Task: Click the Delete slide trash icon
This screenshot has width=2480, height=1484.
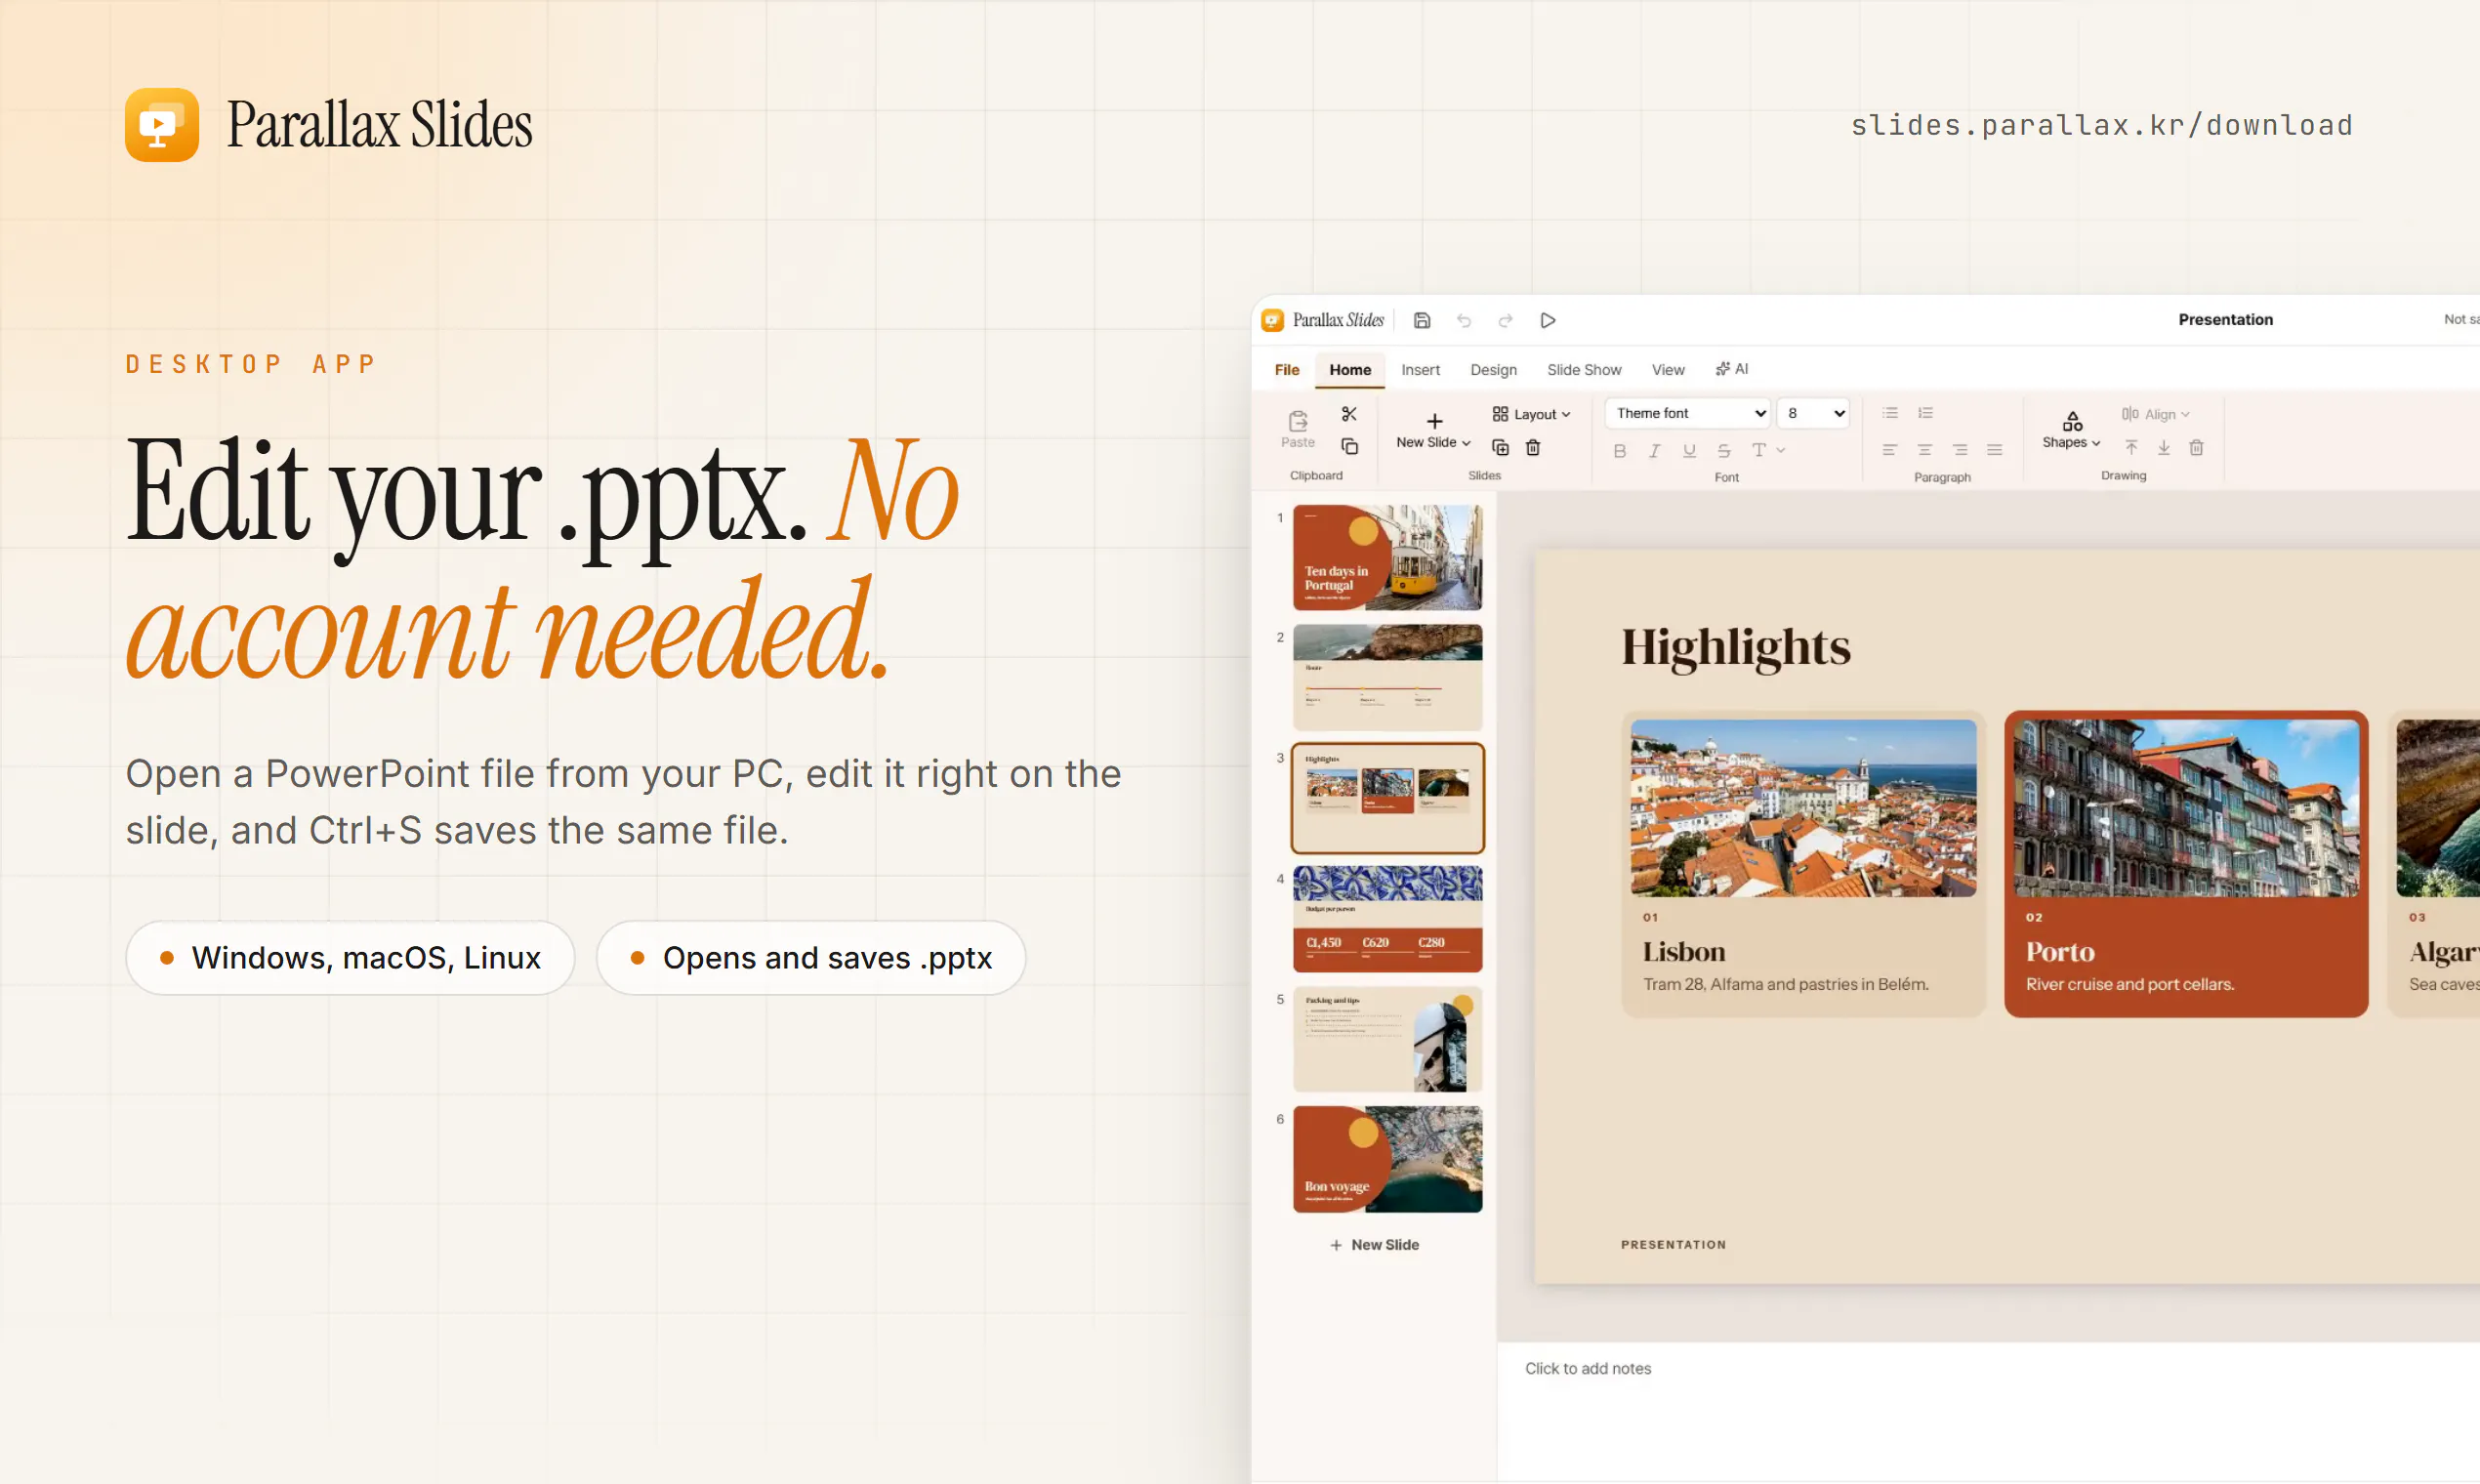Action: click(x=1533, y=447)
